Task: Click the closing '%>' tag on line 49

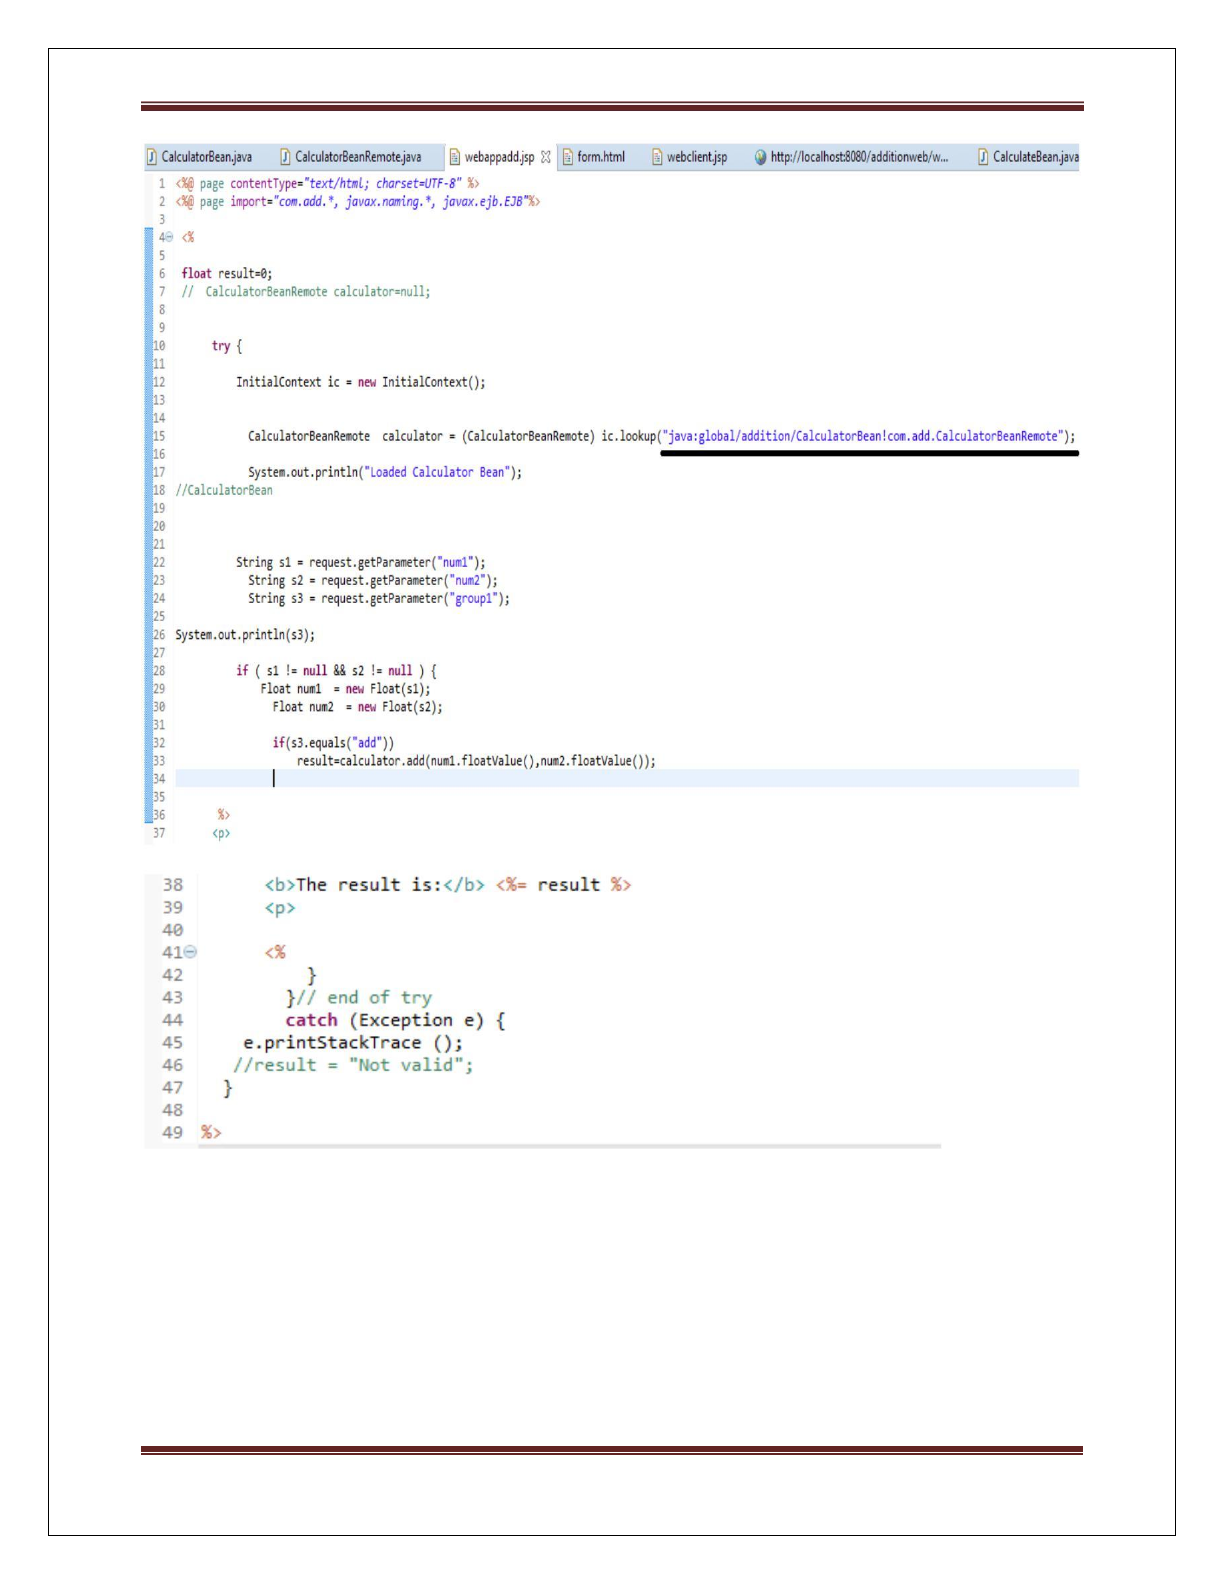Action: tap(211, 1133)
